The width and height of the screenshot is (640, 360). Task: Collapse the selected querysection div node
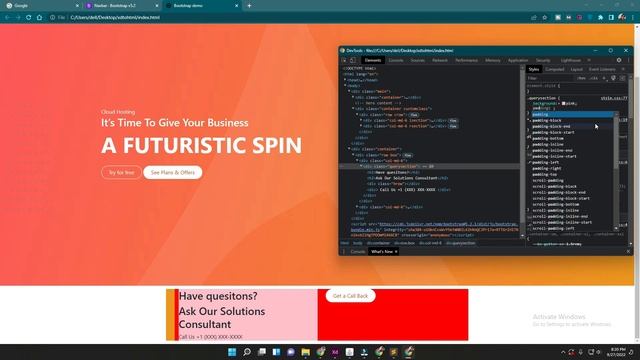(x=361, y=167)
